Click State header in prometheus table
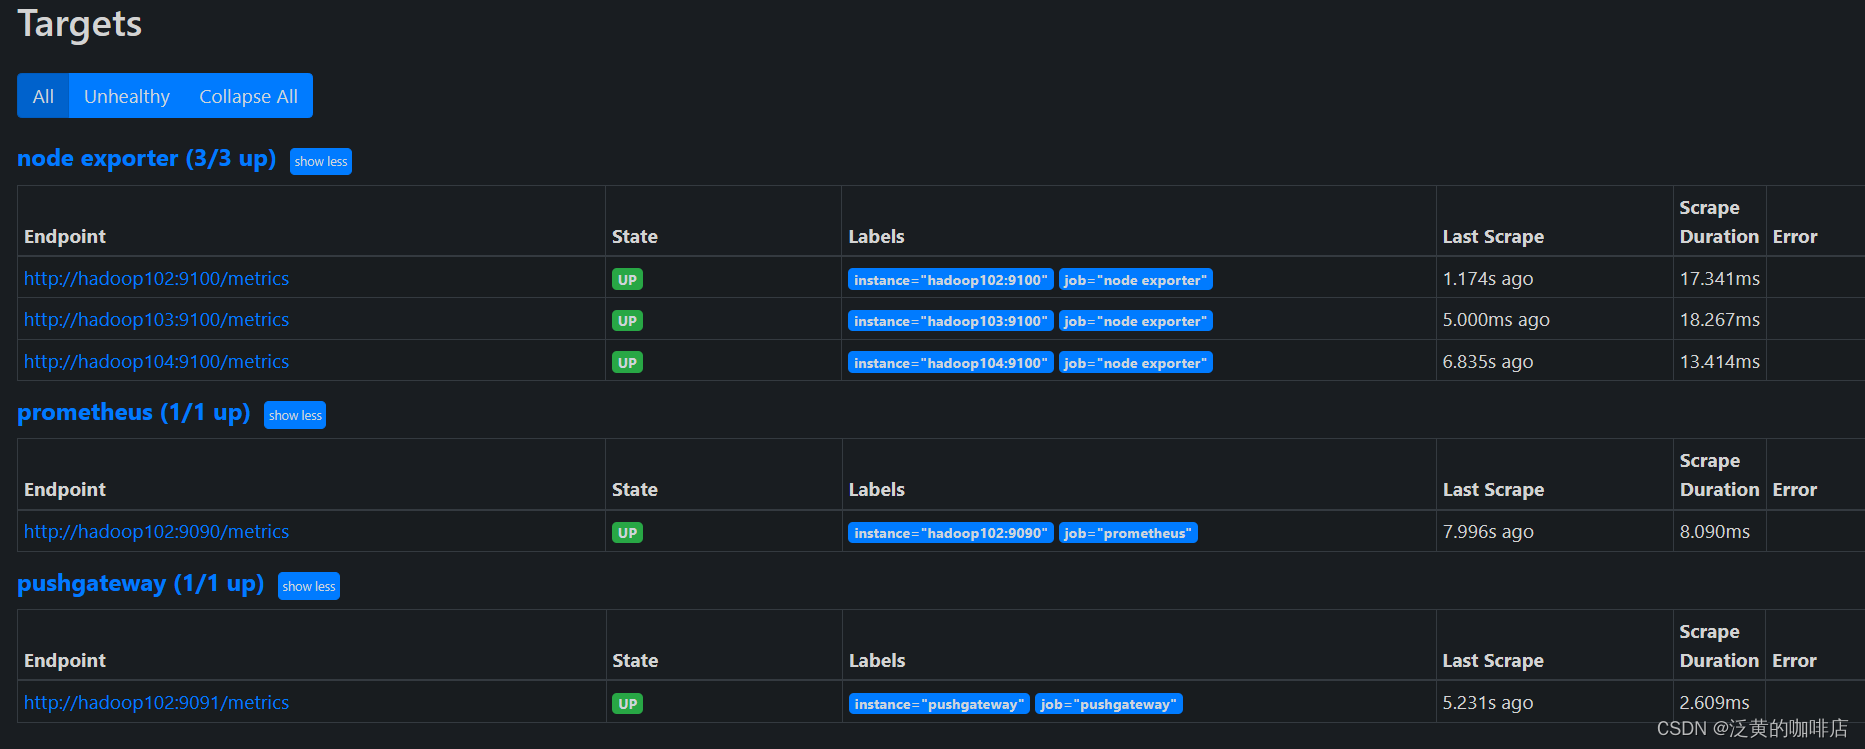The height and width of the screenshot is (749, 1865). pos(635,490)
